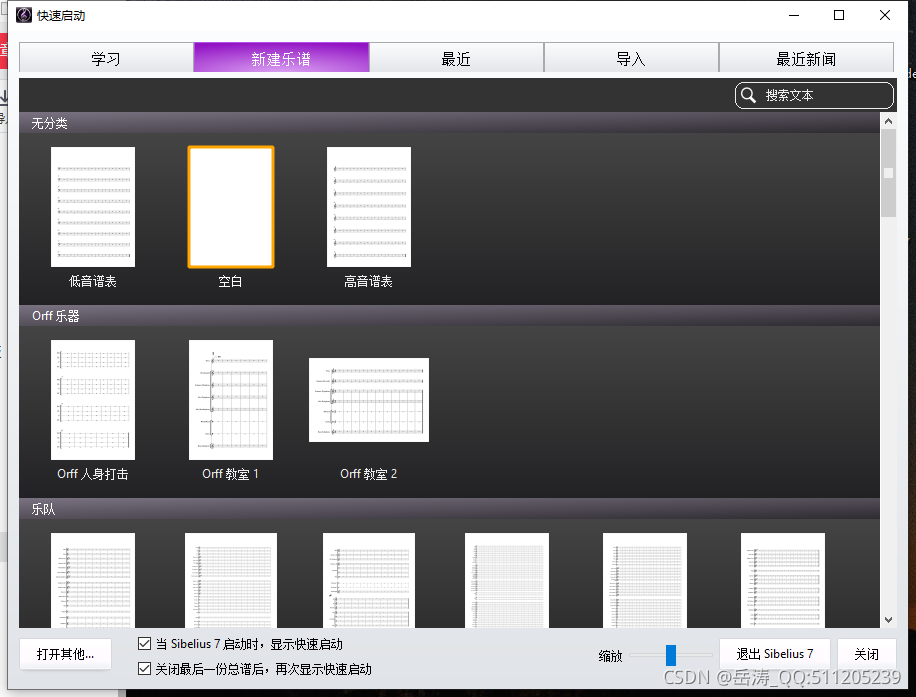Select the Orff 教室 1 template
Viewport: 916px width, 697px height.
coord(231,400)
